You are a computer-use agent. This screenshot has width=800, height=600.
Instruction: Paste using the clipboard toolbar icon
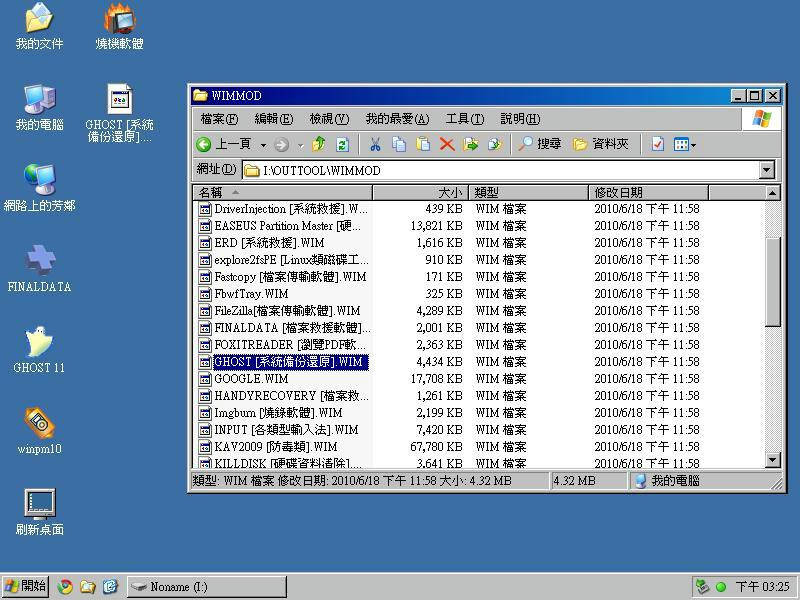pos(423,144)
